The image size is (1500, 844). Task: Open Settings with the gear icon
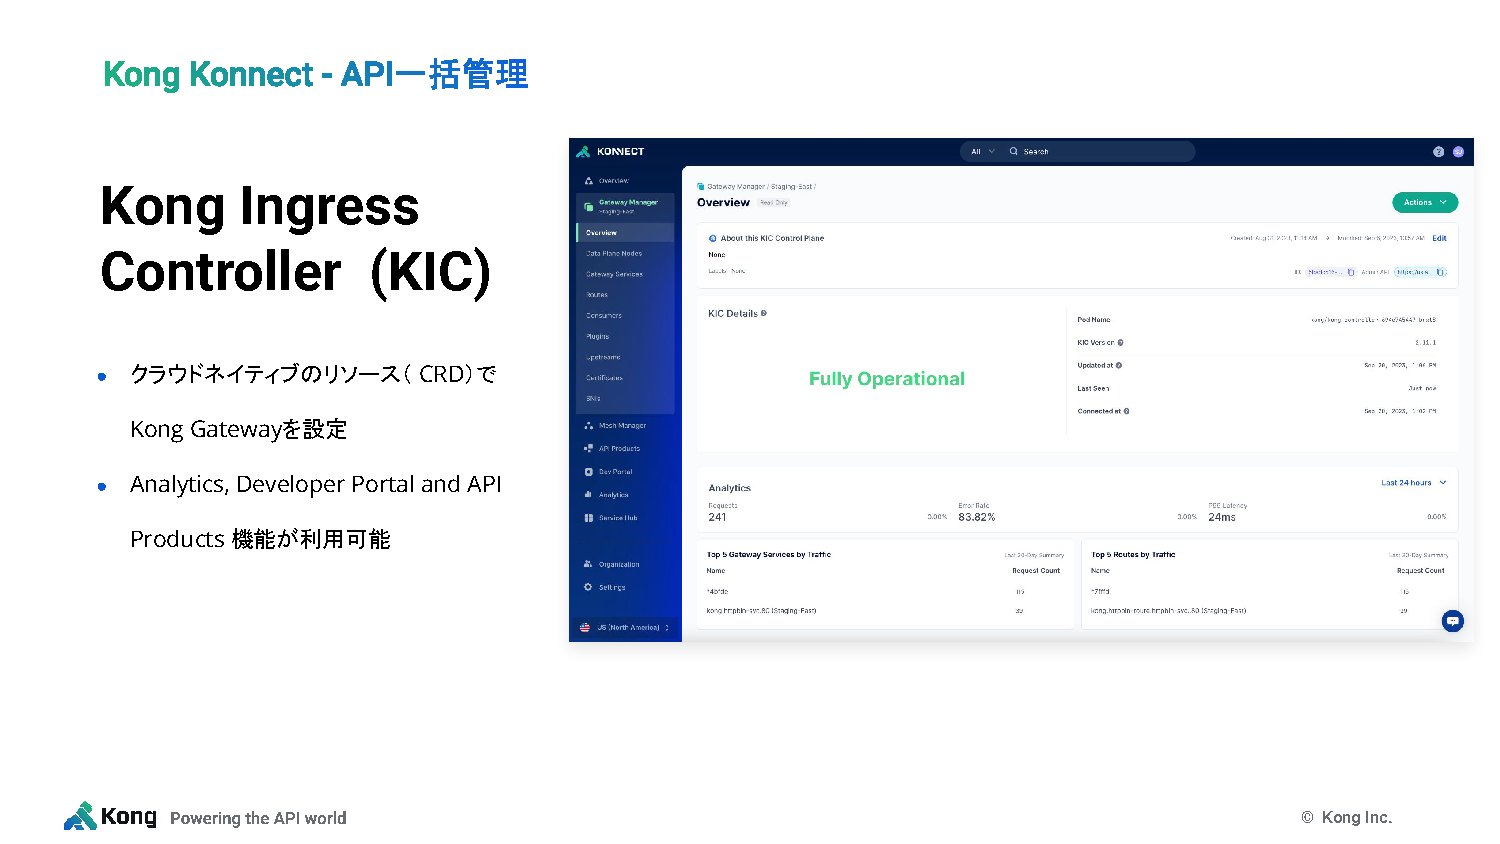(605, 587)
